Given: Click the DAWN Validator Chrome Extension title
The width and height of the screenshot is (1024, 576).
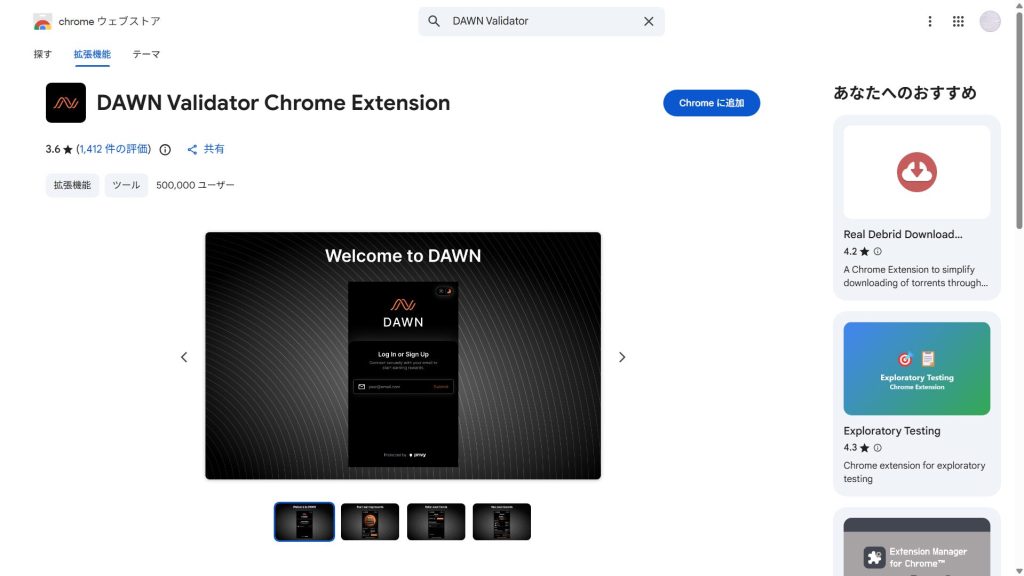Looking at the screenshot, I should click(x=273, y=103).
